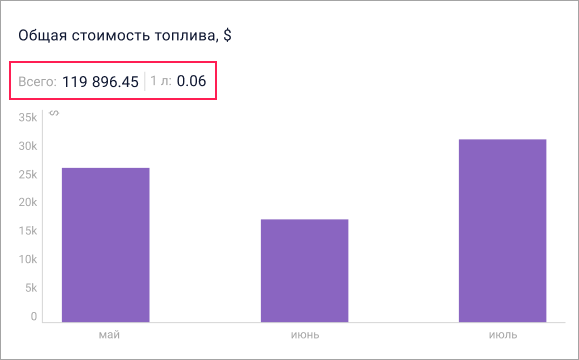Click the июль axis label
The image size is (579, 360).
click(x=503, y=335)
